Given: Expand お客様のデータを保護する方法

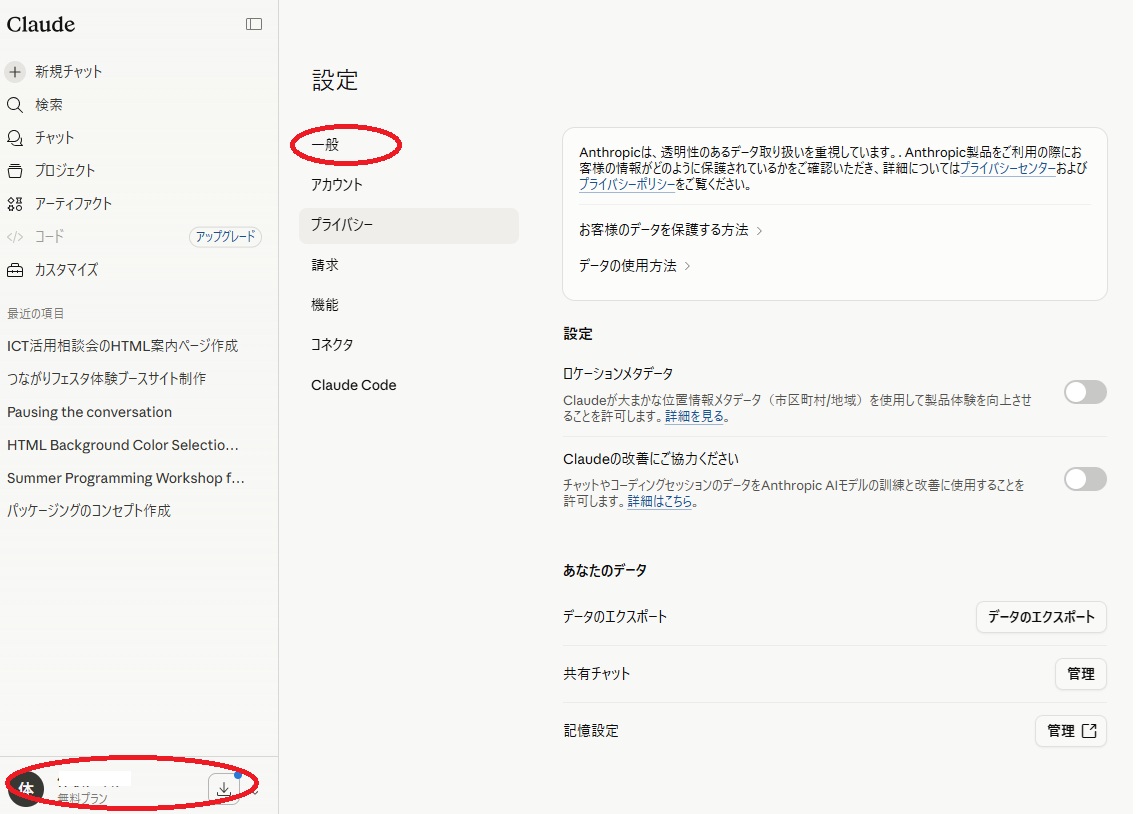Looking at the screenshot, I should [670, 230].
